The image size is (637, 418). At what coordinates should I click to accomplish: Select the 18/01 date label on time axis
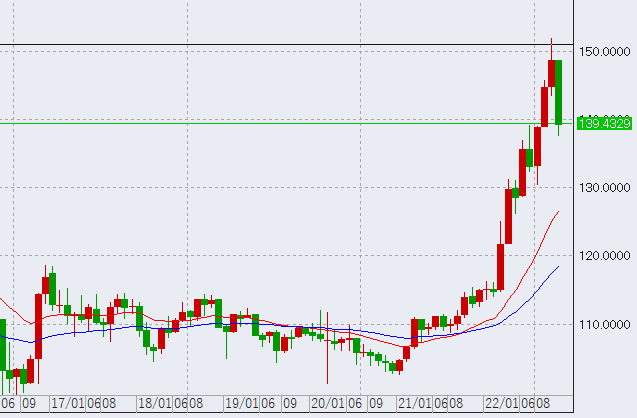click(x=154, y=403)
